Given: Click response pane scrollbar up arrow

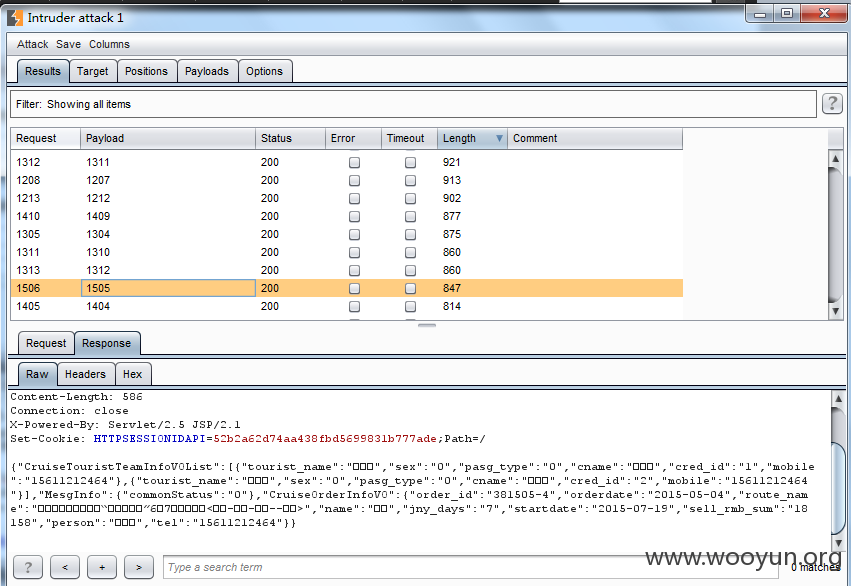Looking at the screenshot, I should 838,399.
